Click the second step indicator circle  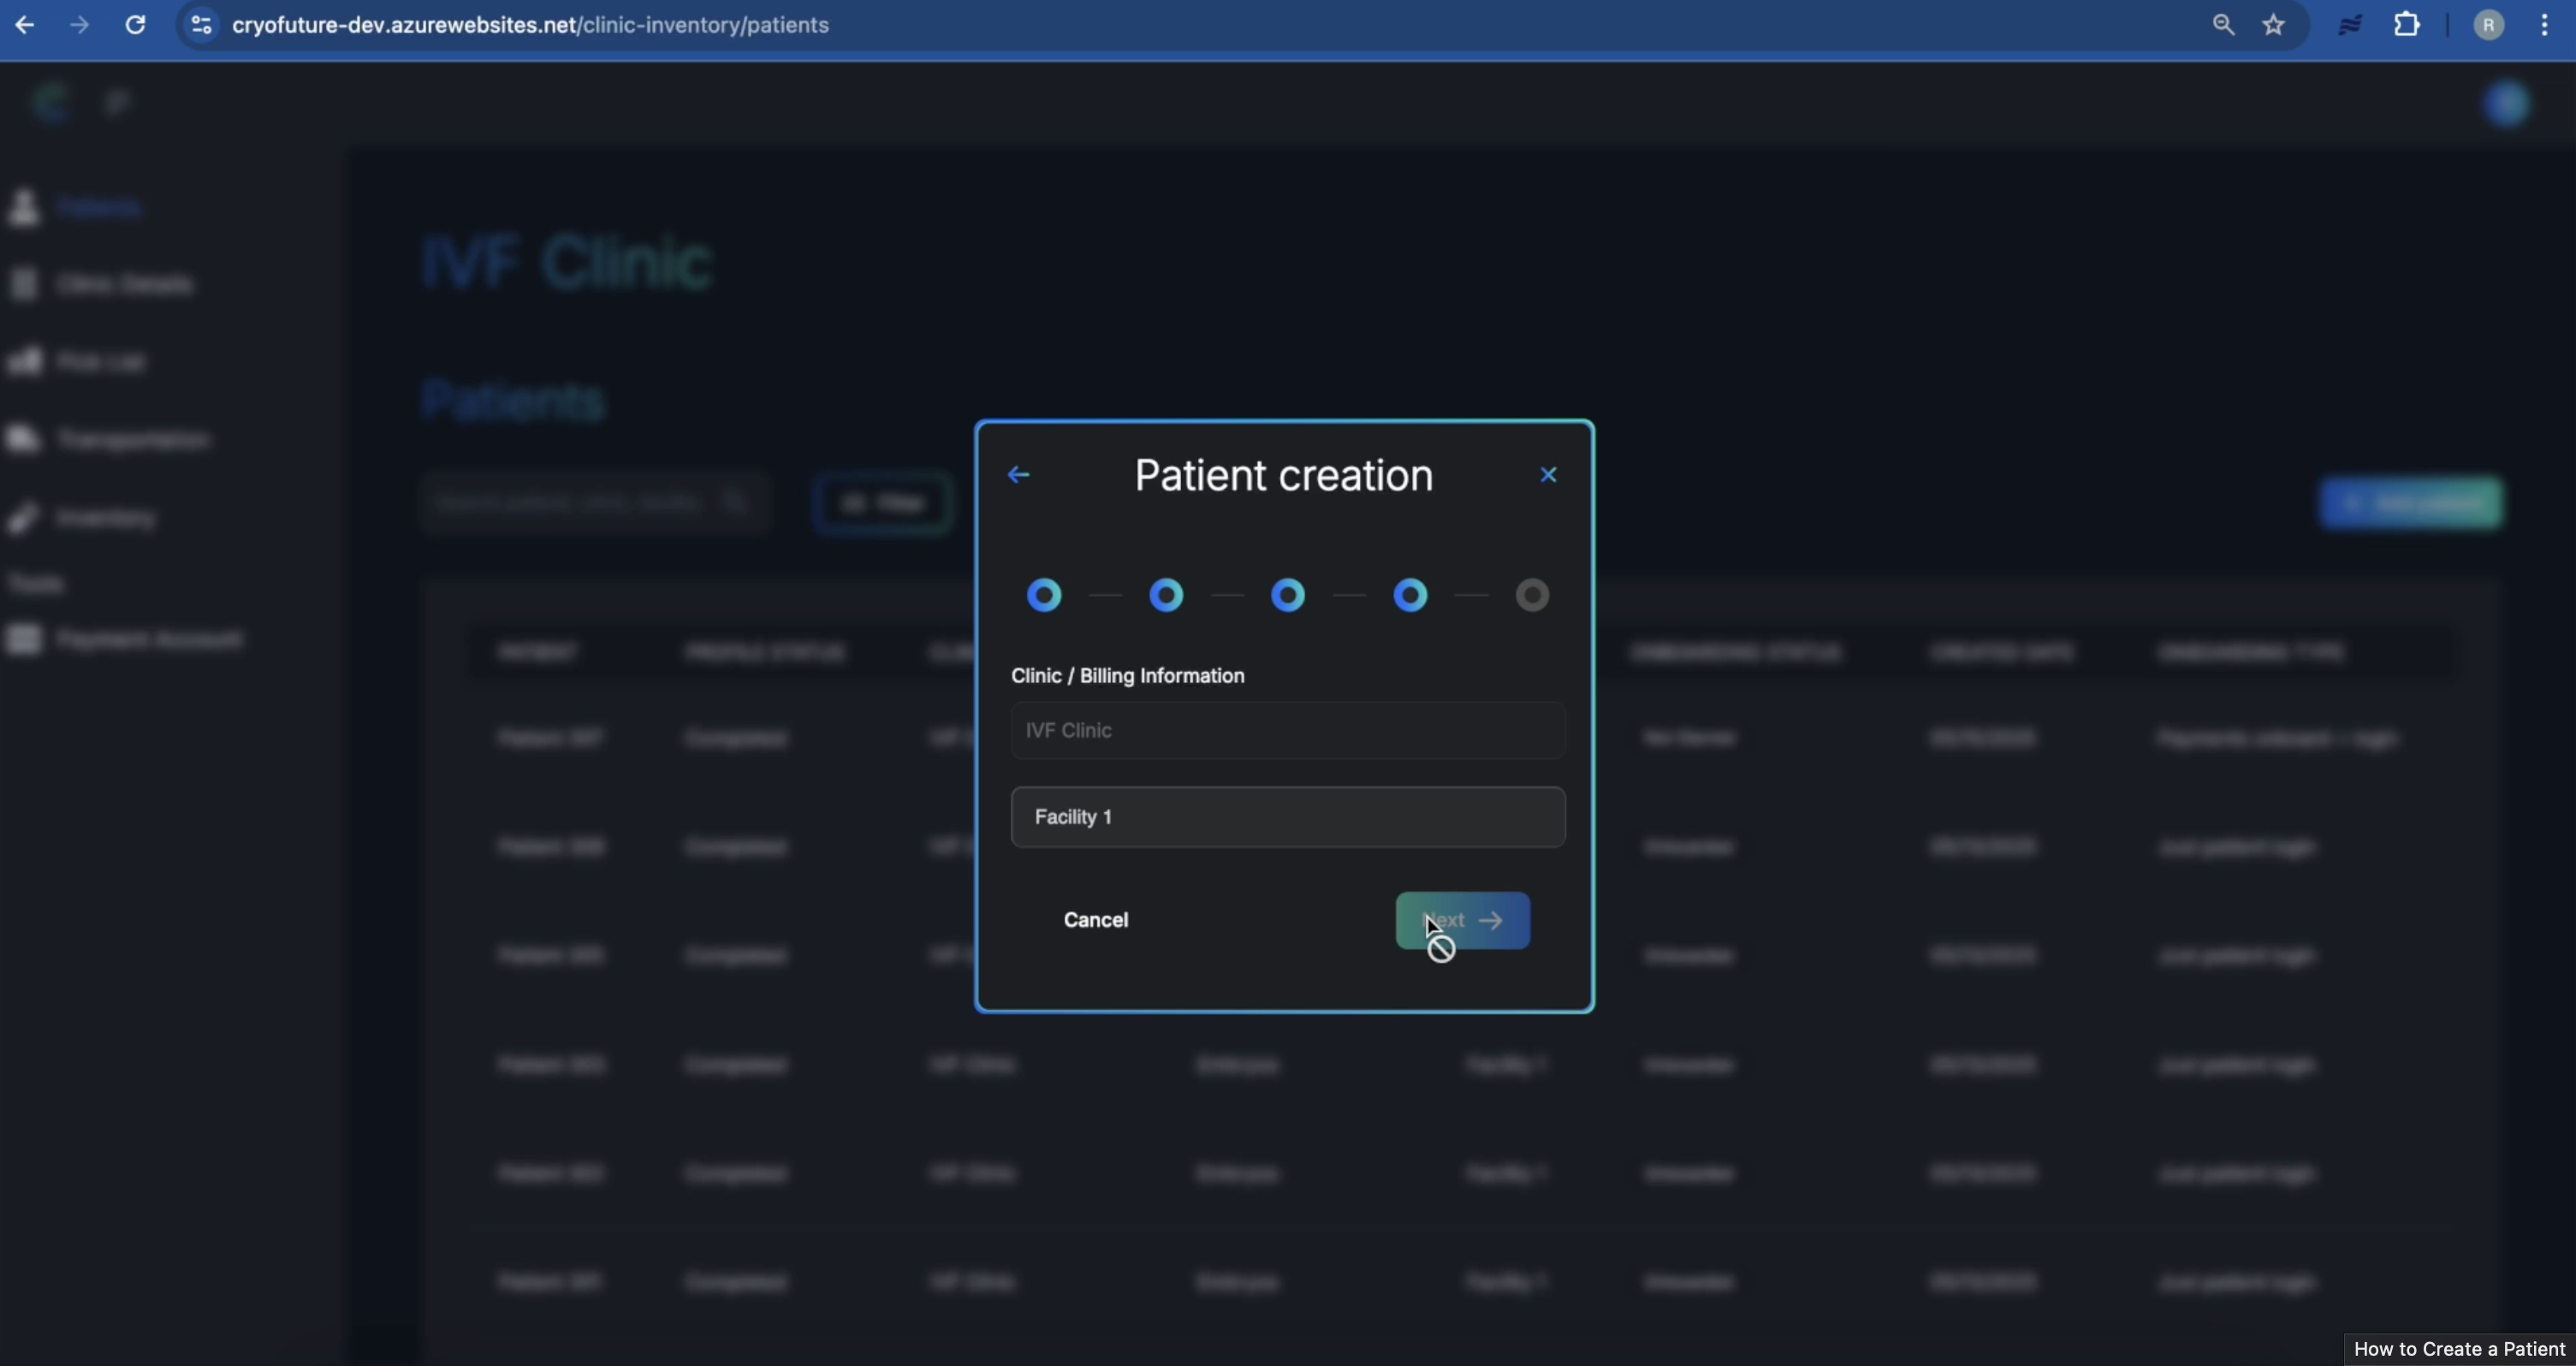[x=1166, y=596]
